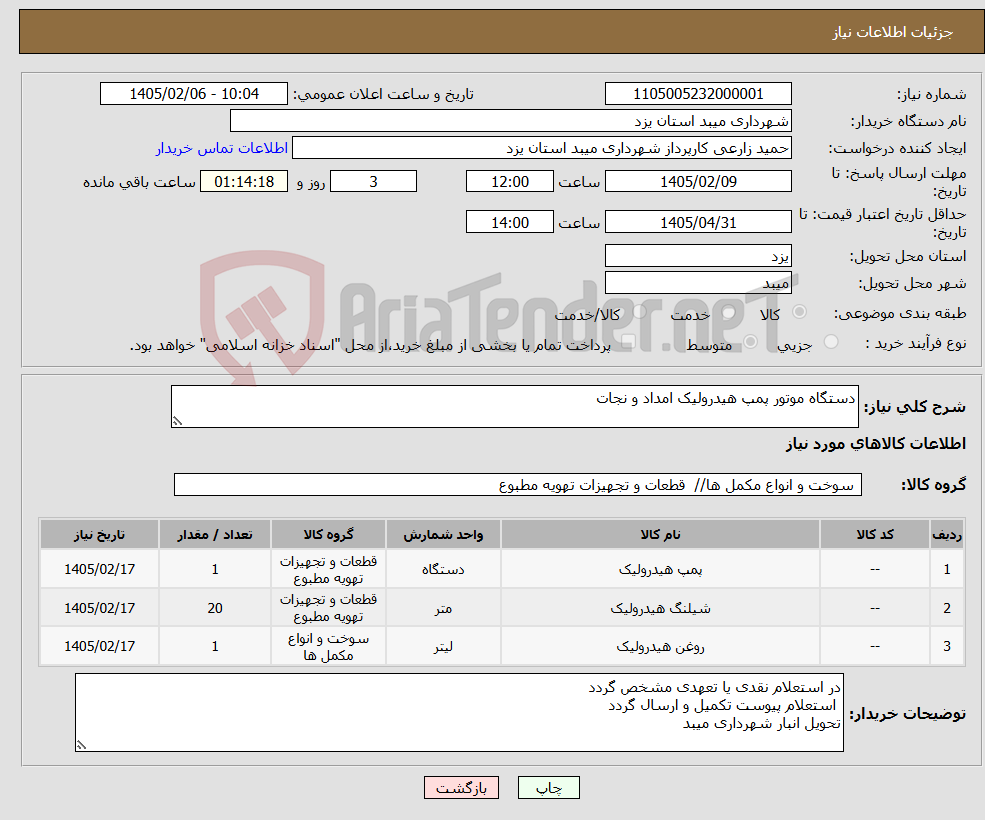The image size is (985, 820).
Task: Click the quantity cell 20
Action: click(x=215, y=608)
